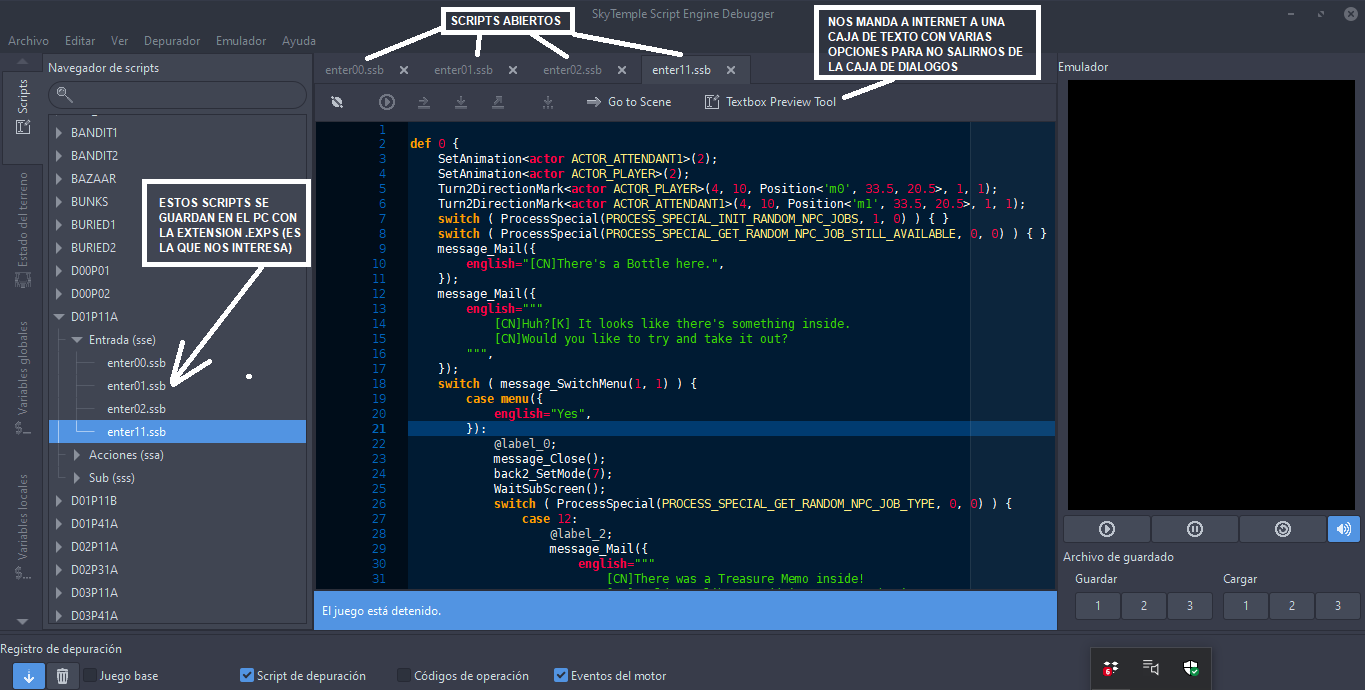This screenshot has width=1365, height=690.
Task: Switch to the enter01.ssb tab
Action: [x=463, y=70]
